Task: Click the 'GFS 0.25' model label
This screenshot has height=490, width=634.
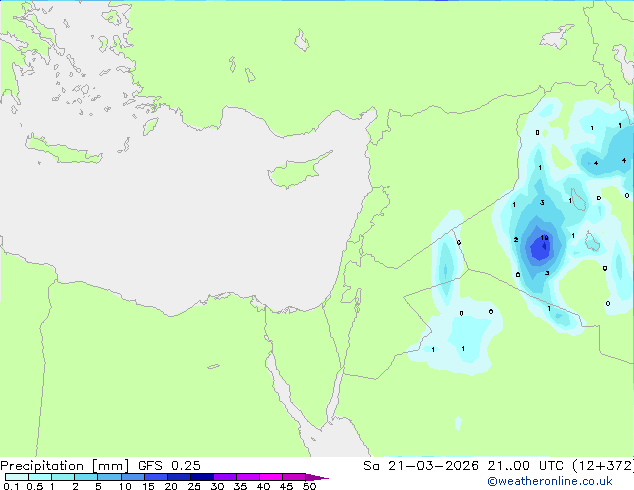Action: pyautogui.click(x=169, y=466)
